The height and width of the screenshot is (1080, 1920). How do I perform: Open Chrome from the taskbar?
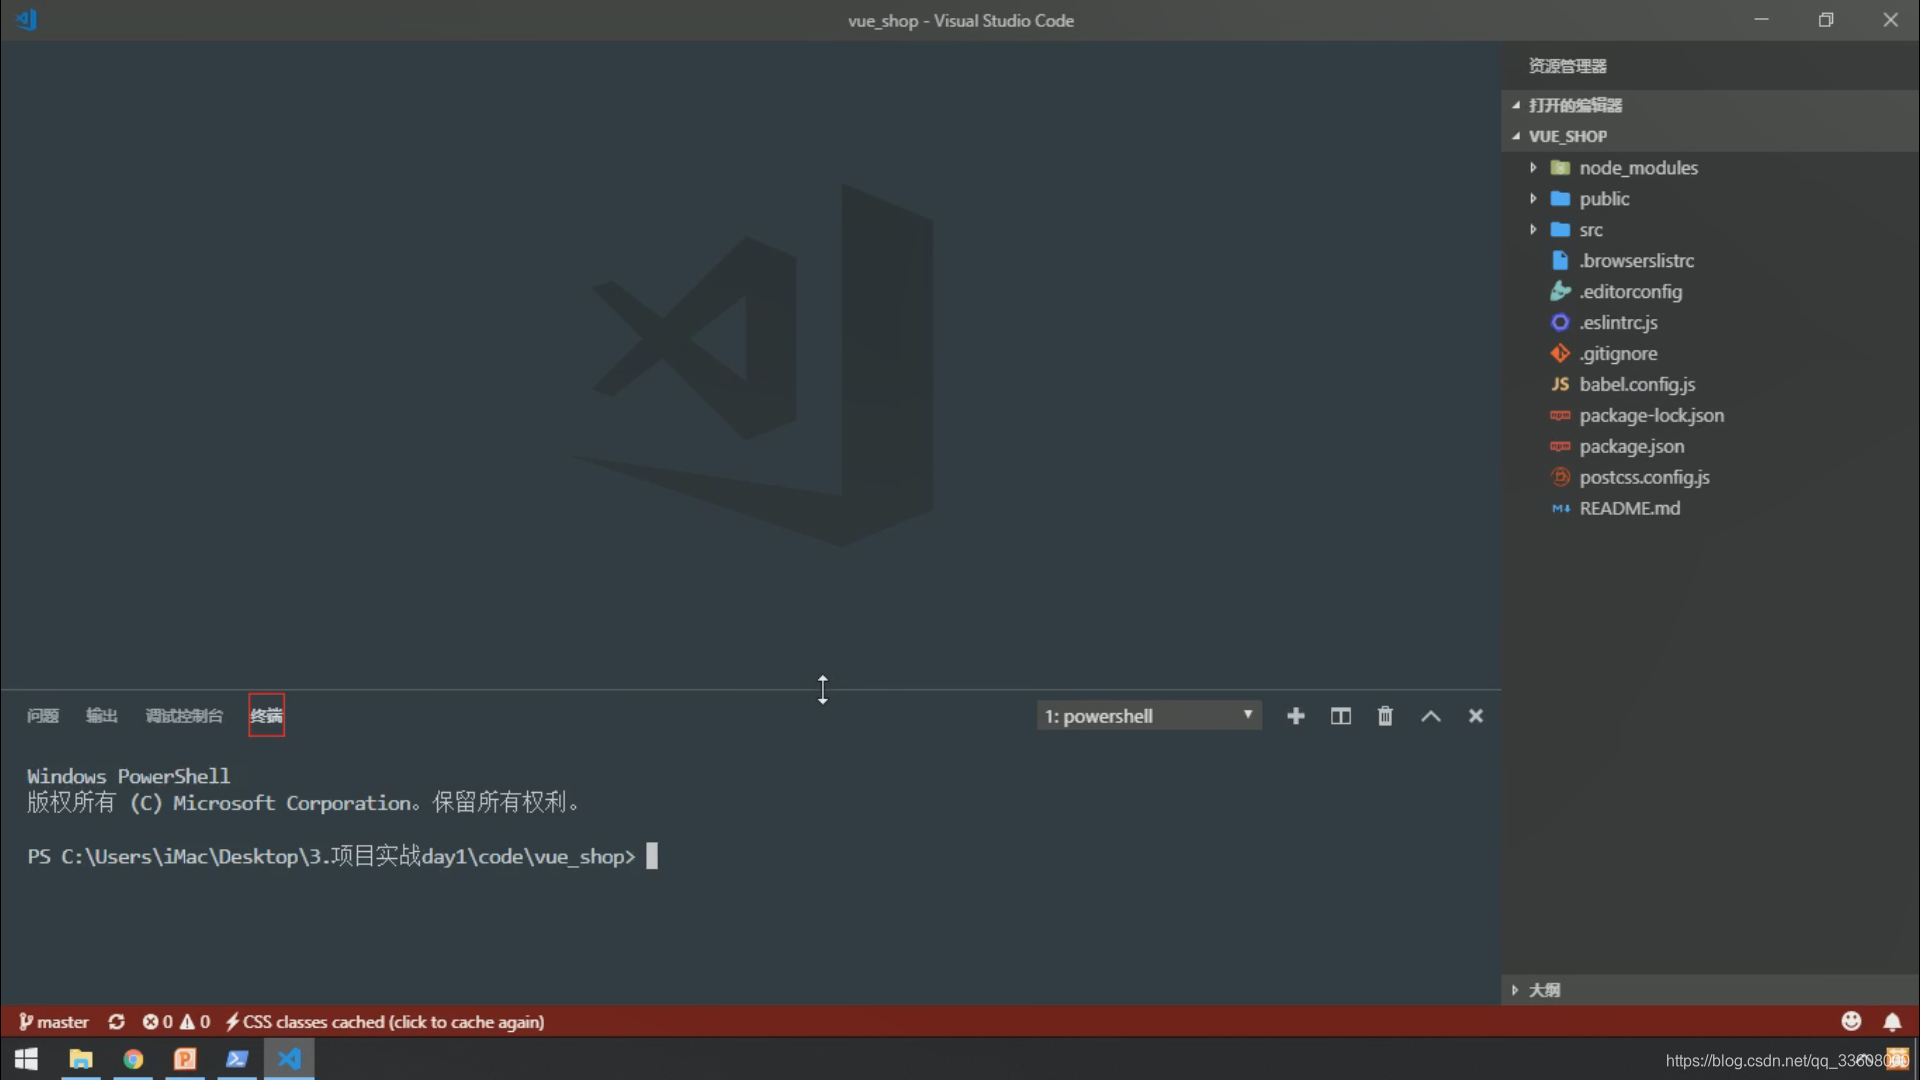pos(133,1059)
